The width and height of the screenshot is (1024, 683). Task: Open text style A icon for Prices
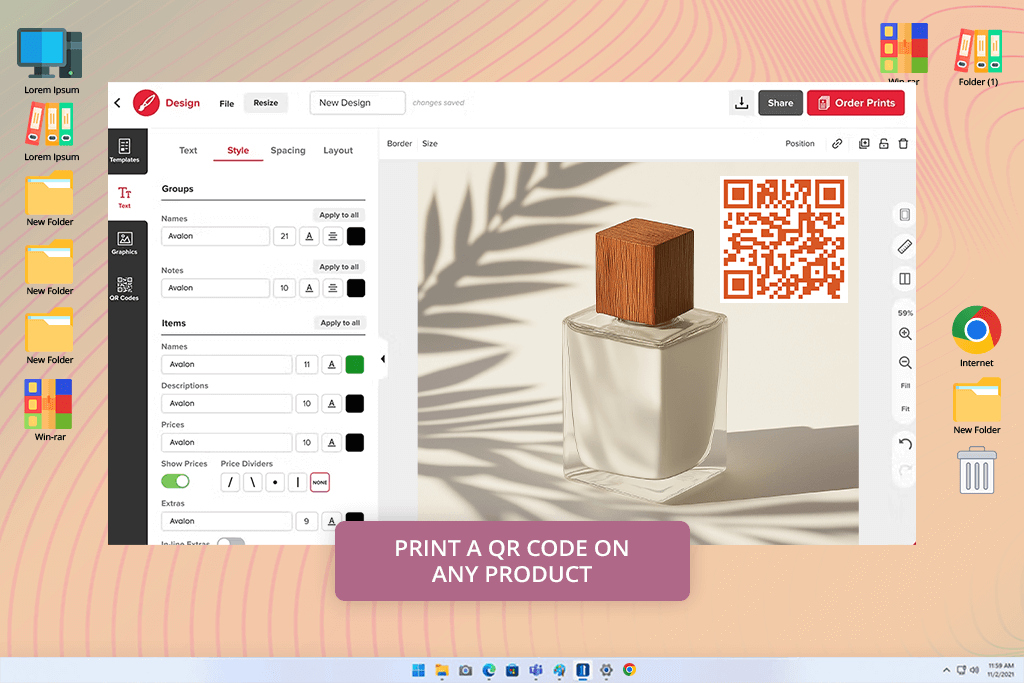(x=332, y=443)
